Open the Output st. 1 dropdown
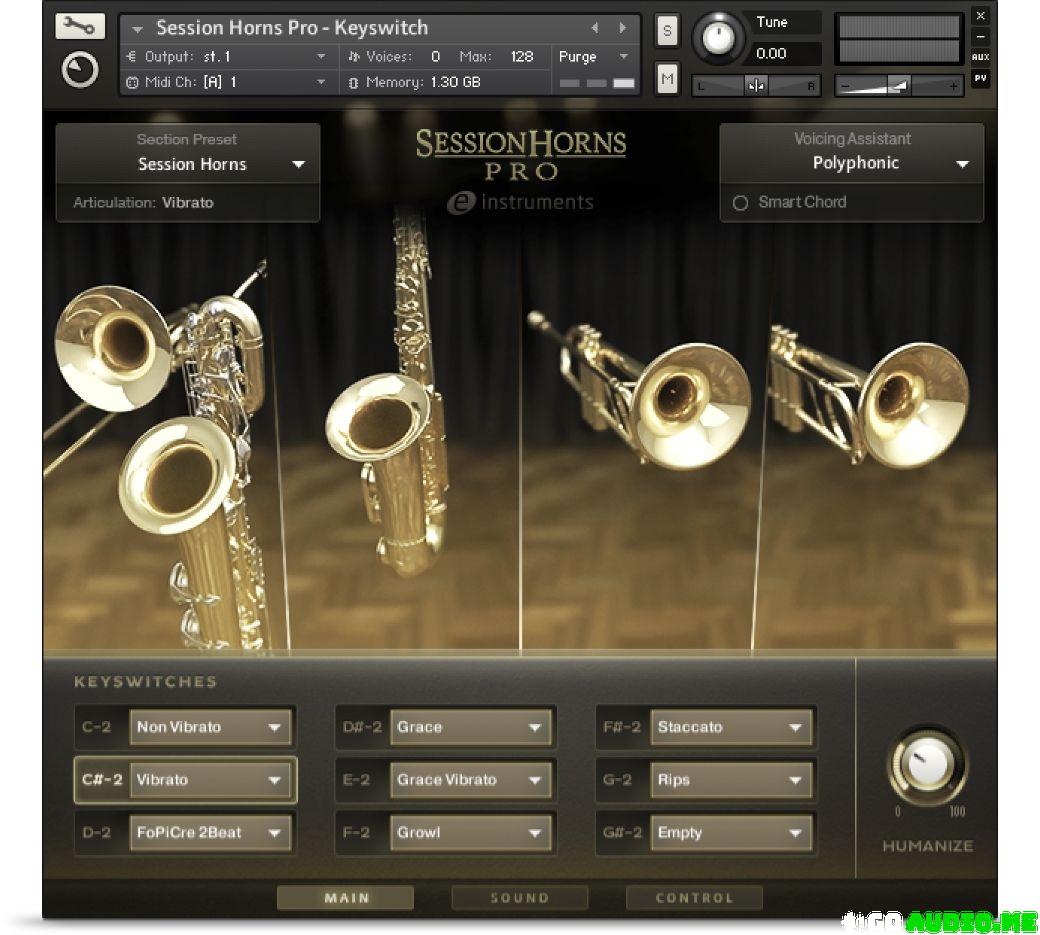The width and height of the screenshot is (1040, 935). pos(229,56)
